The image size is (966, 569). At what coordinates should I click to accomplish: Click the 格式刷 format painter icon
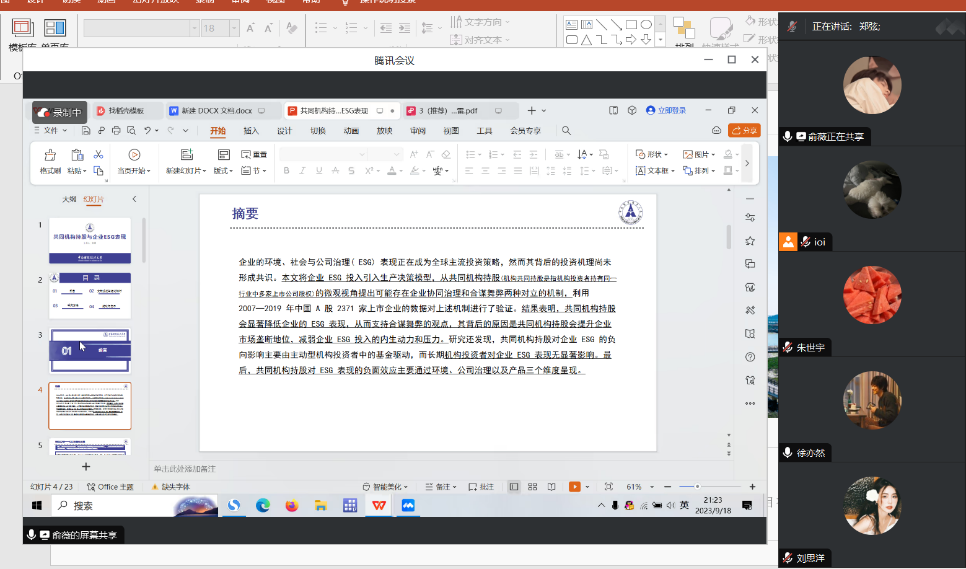[49, 155]
